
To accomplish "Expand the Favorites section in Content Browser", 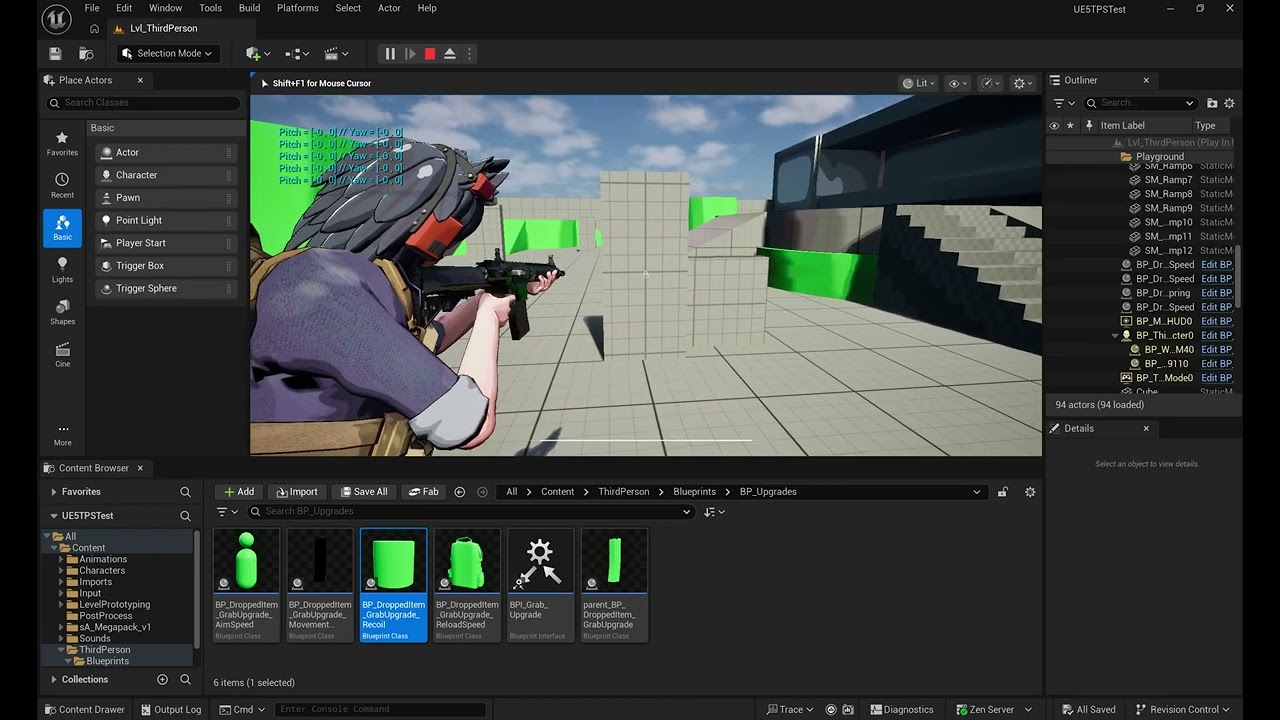I will coord(54,492).
